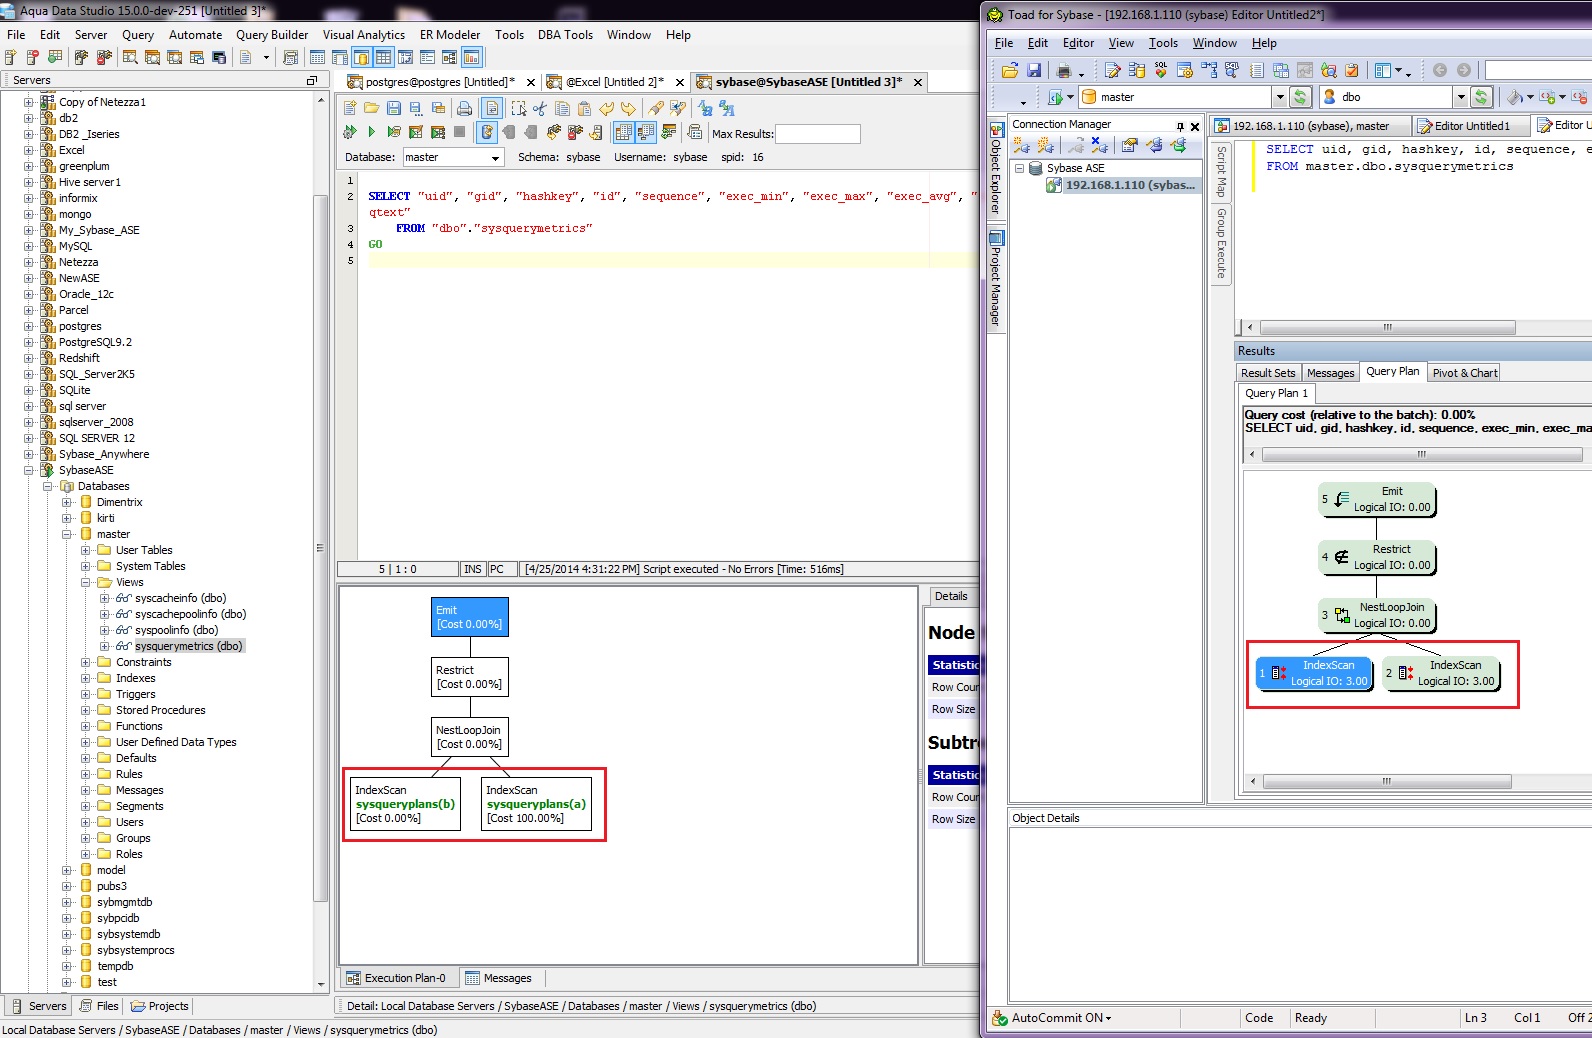The width and height of the screenshot is (1592, 1038).
Task: Click Toad new Editor pencil icon
Action: [x=1112, y=70]
